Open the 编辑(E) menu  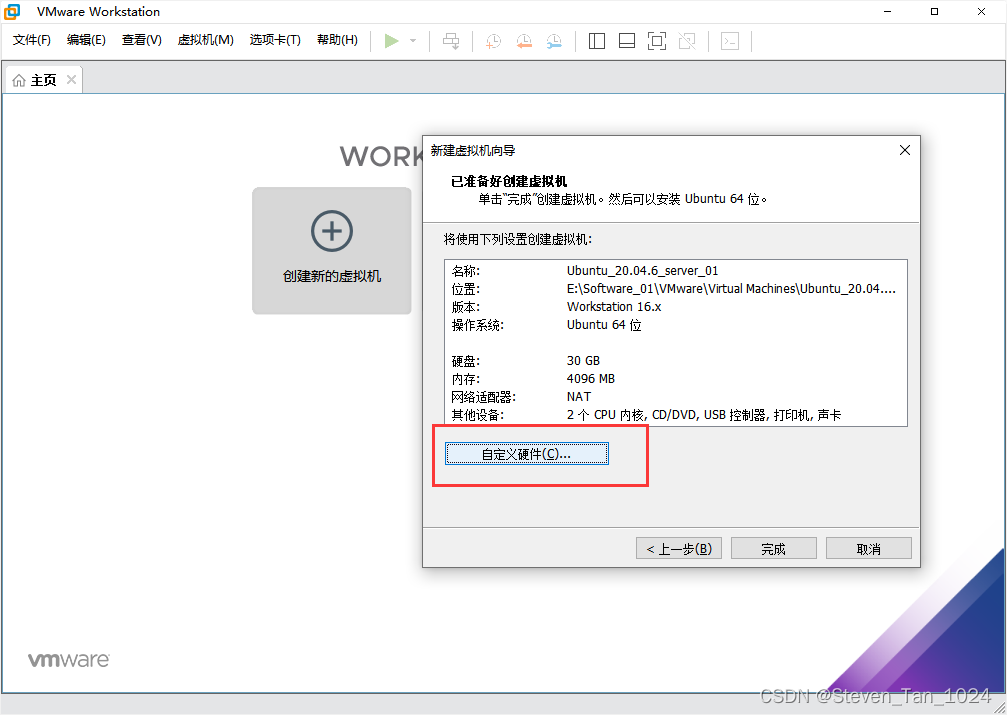86,40
